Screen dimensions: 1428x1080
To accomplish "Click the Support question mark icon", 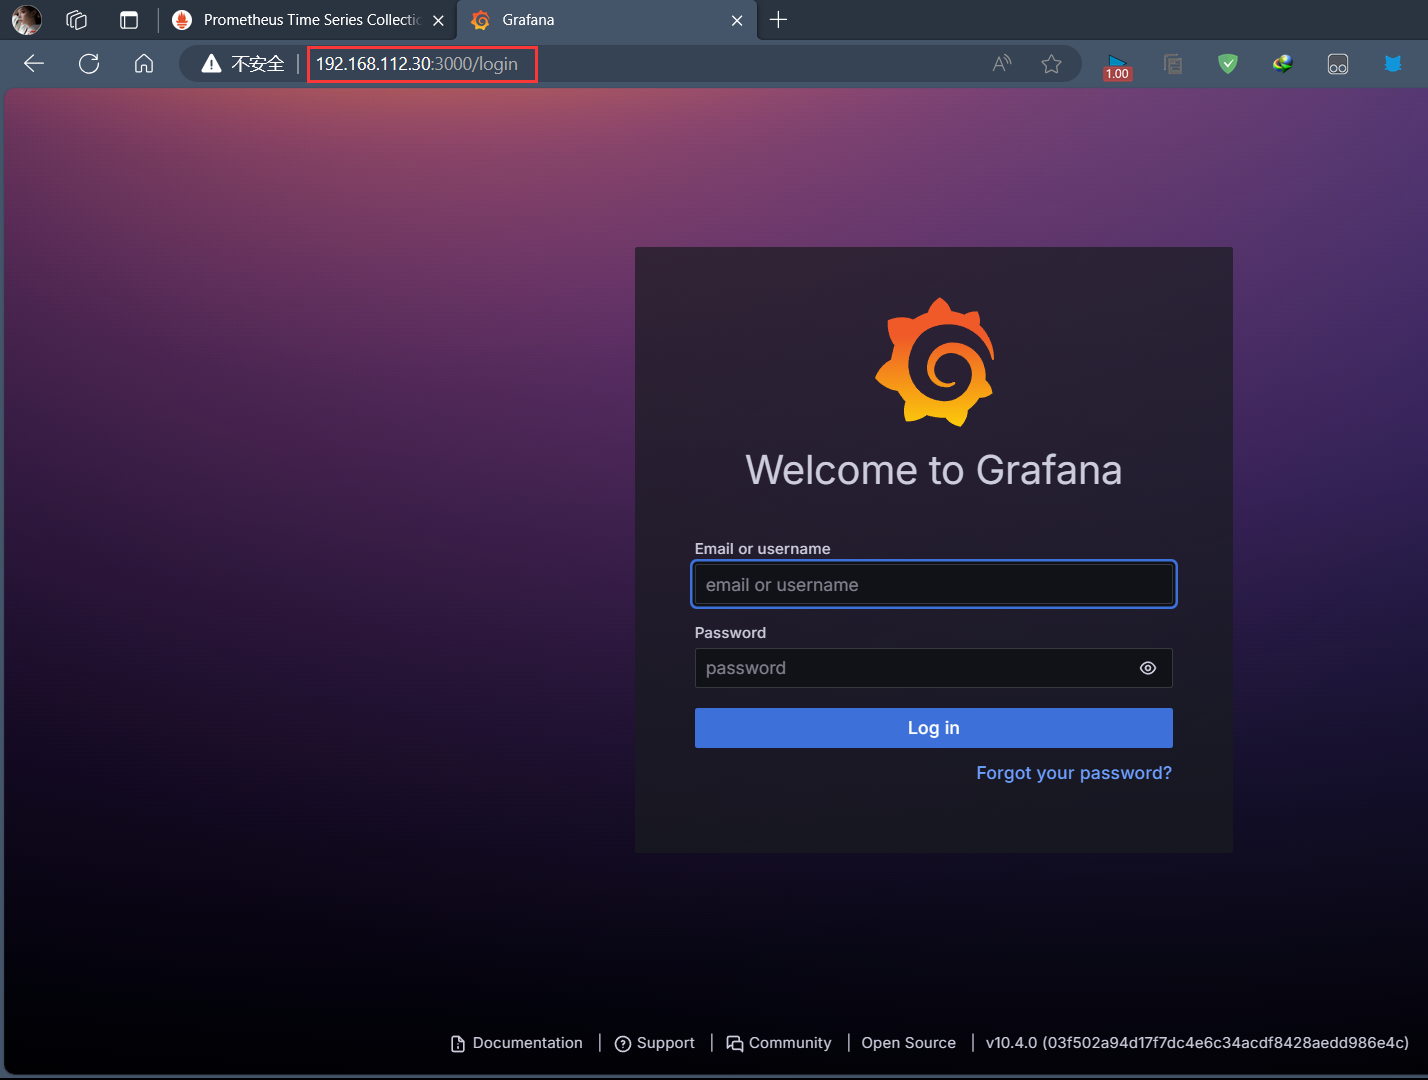I will (x=623, y=1043).
